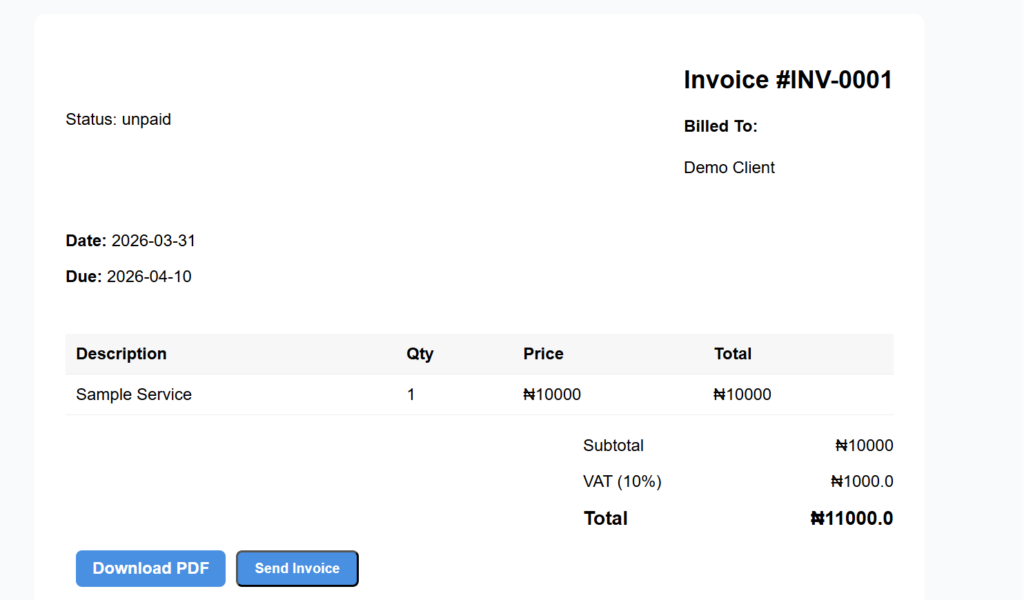Click the Description column header
This screenshot has width=1024, height=600.
121,354
